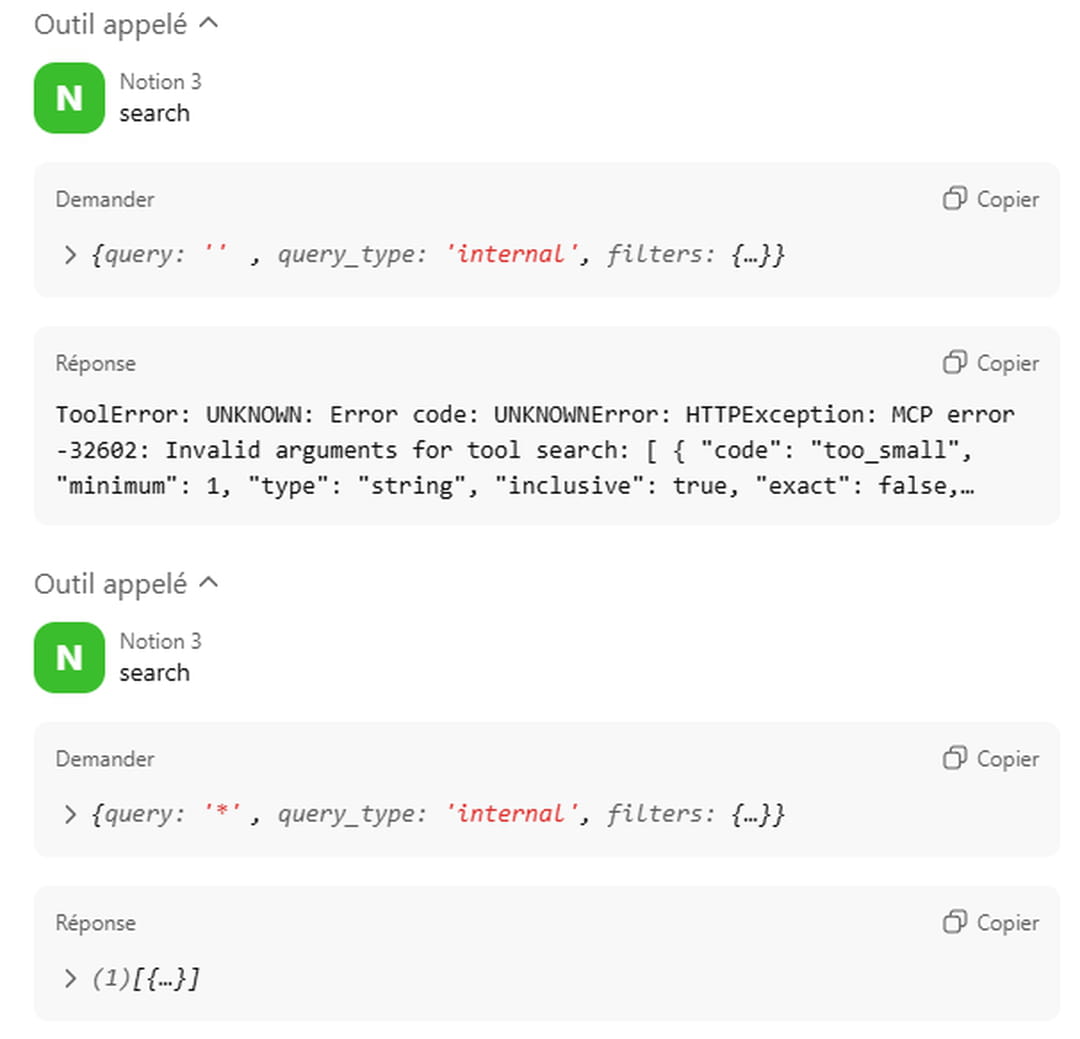Click the "Copier" label of the error response
The height and width of the screenshot is (1039, 1080).
coord(1007,363)
